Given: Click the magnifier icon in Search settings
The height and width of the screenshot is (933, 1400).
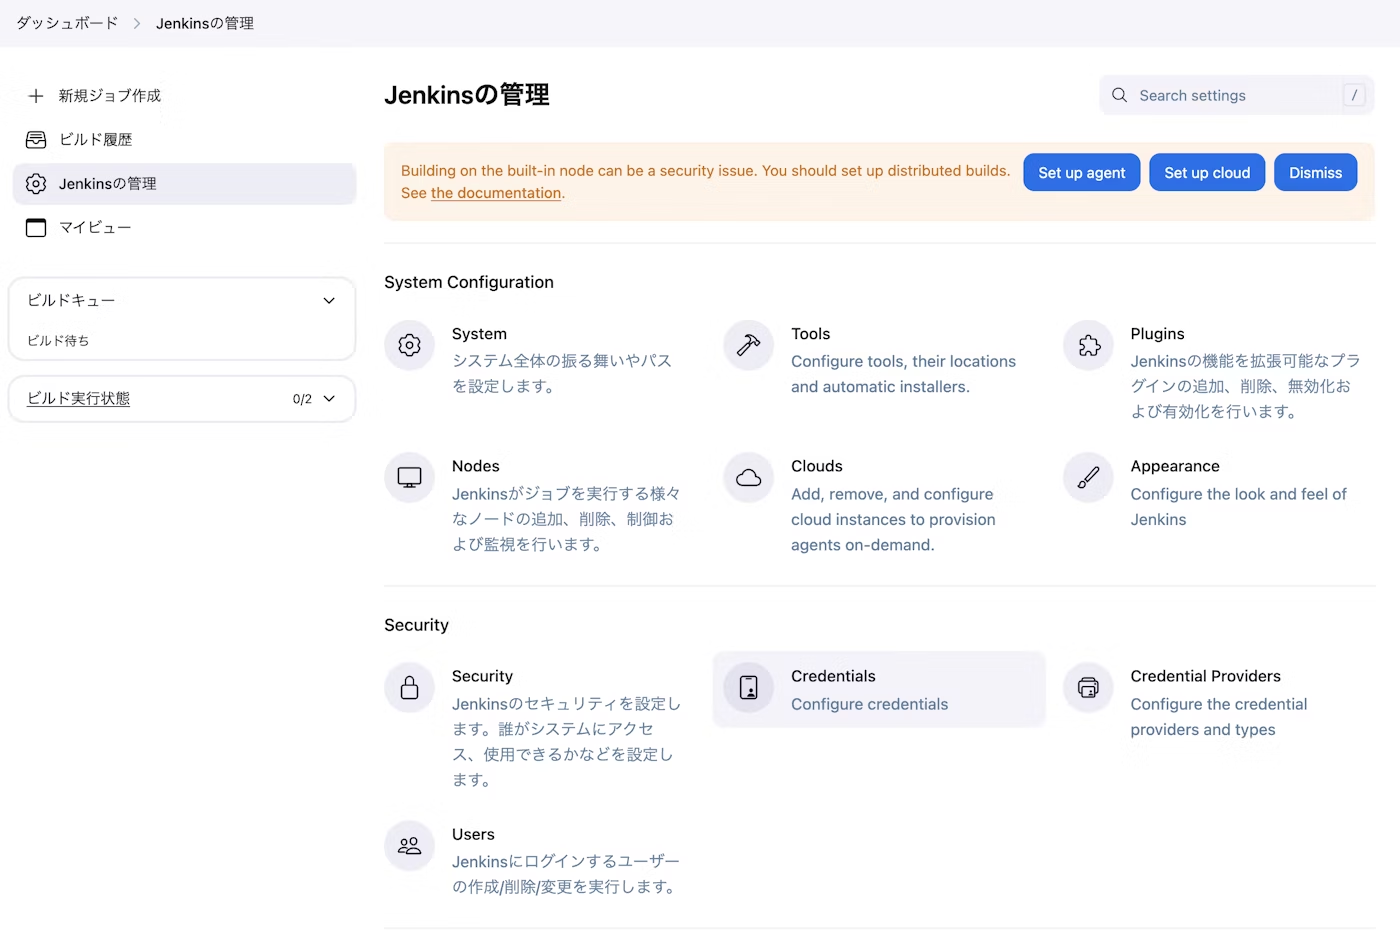Looking at the screenshot, I should pyautogui.click(x=1120, y=95).
